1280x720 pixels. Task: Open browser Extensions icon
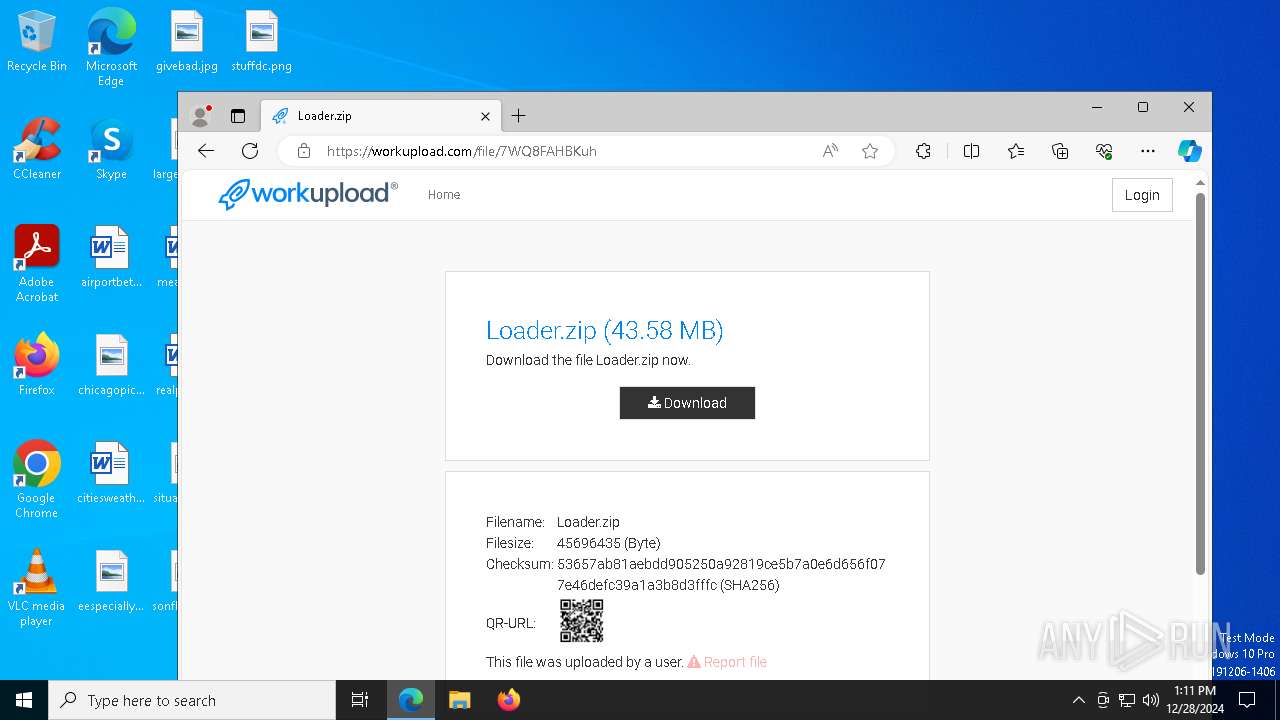923,151
